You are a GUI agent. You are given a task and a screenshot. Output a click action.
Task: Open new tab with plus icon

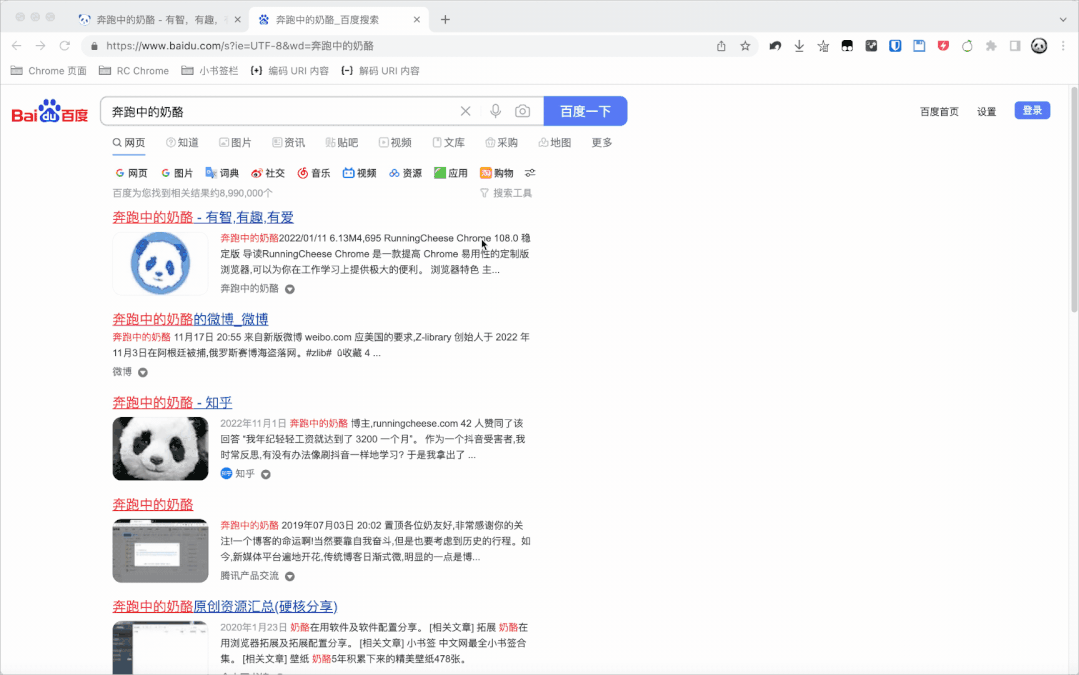pyautogui.click(x=445, y=20)
